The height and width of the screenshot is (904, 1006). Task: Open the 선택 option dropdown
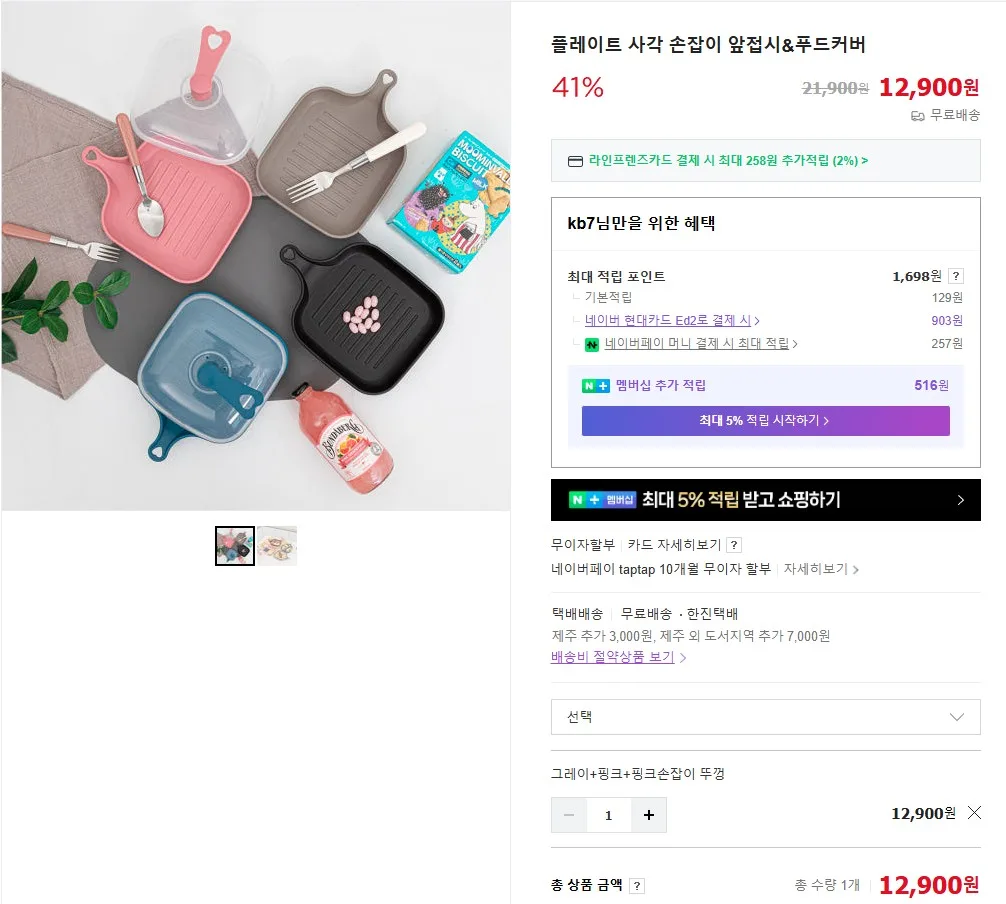point(765,717)
